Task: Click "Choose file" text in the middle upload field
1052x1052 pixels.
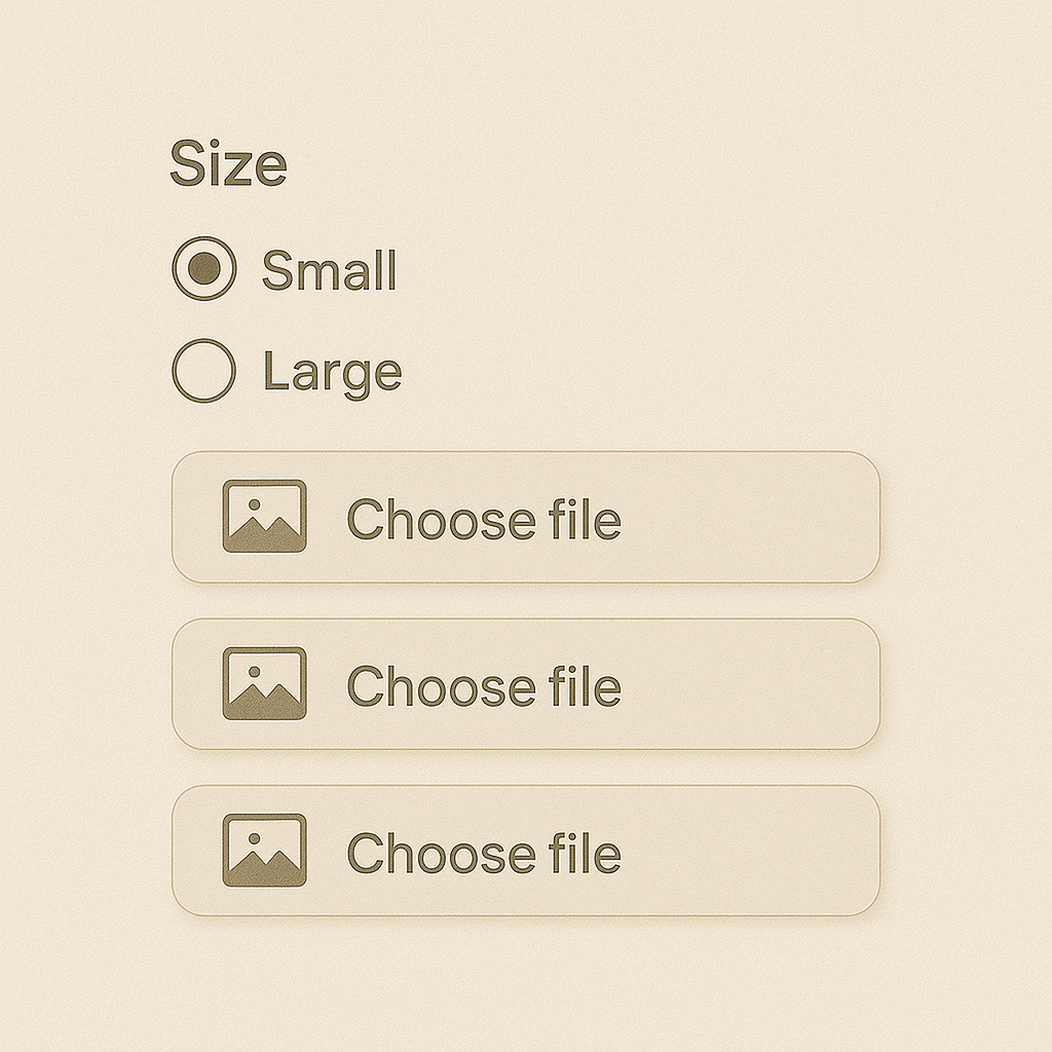Action: click(x=484, y=687)
